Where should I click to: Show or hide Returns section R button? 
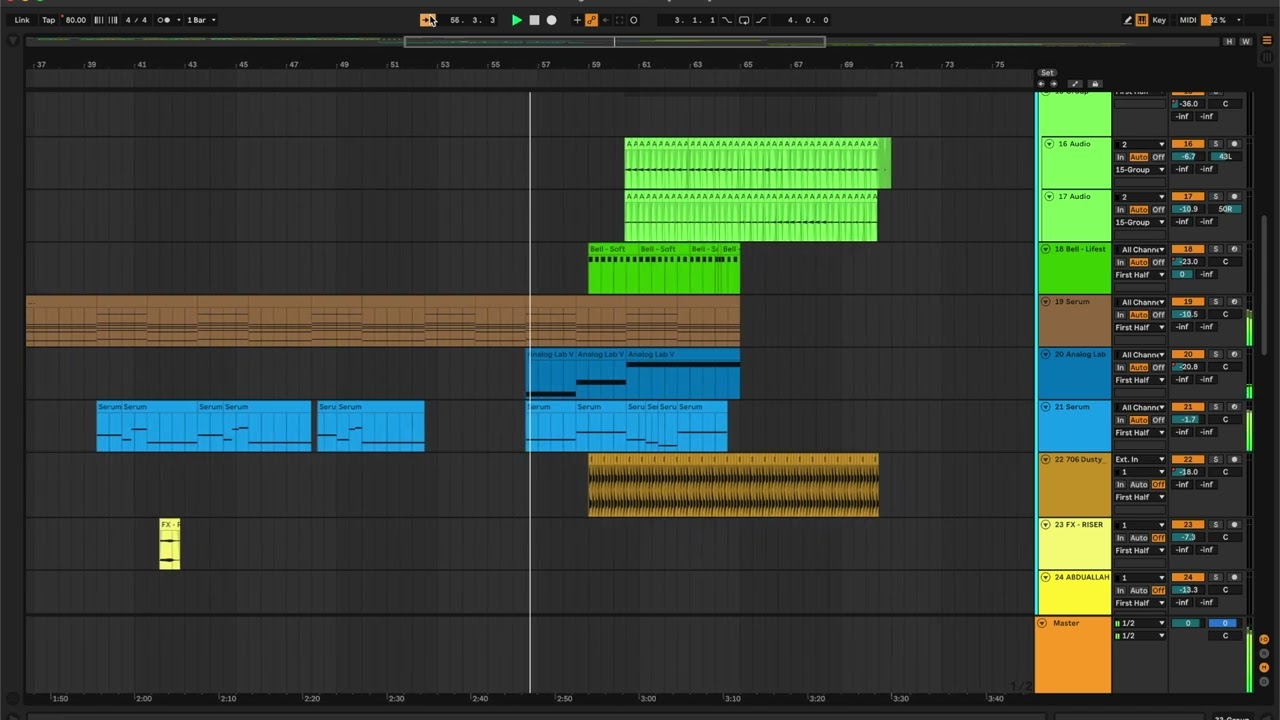click(1264, 653)
